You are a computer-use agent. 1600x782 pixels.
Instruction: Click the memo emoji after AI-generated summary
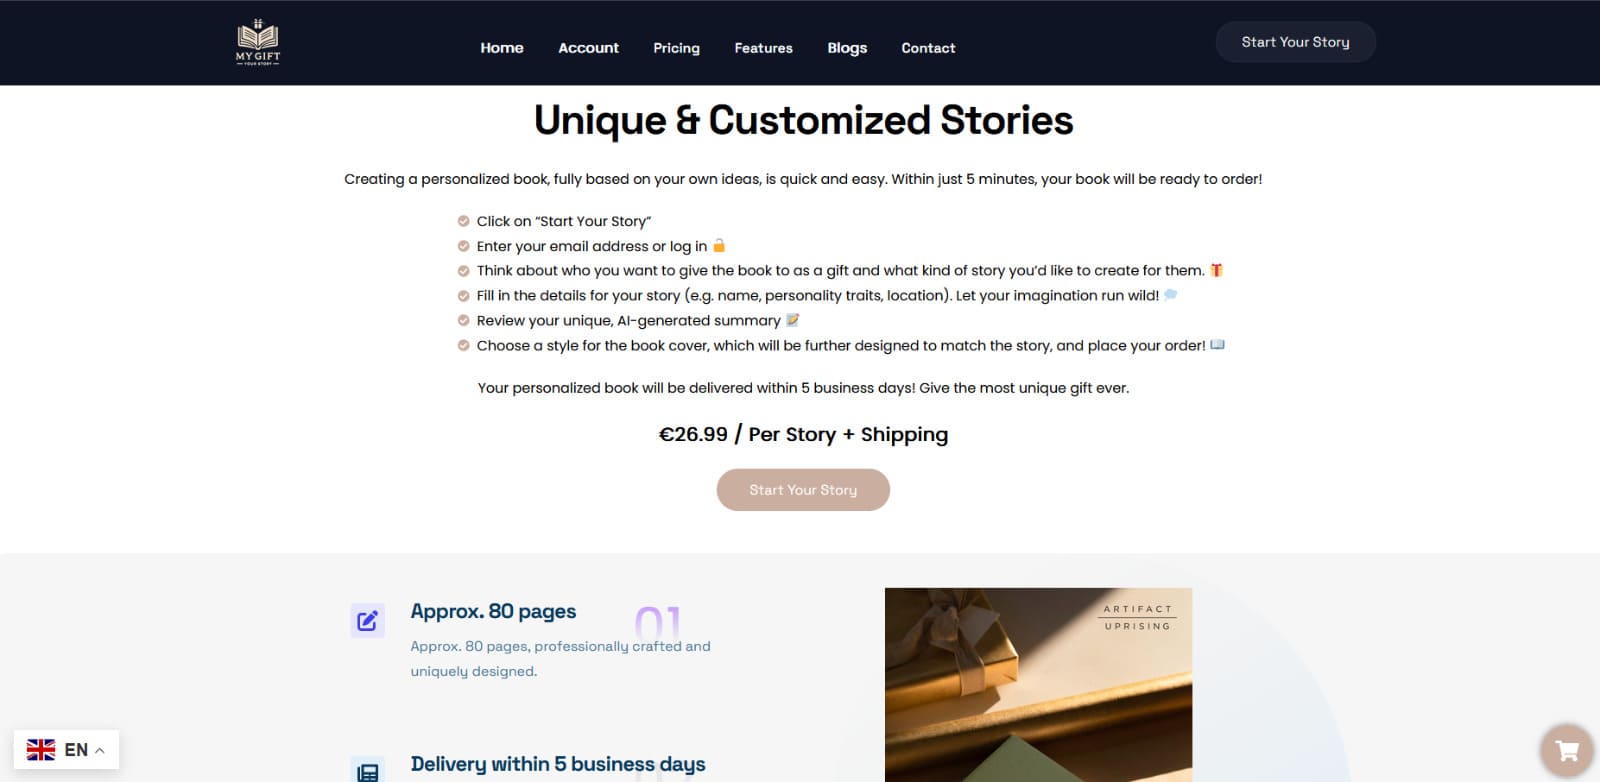pyautogui.click(x=793, y=320)
